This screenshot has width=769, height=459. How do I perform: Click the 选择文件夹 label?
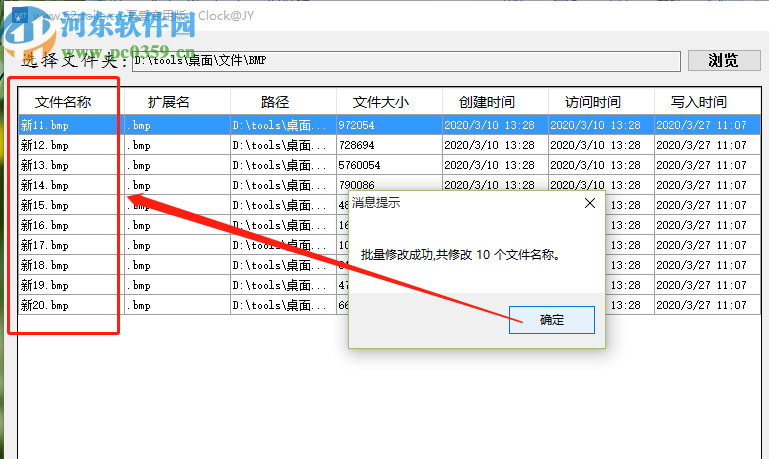tap(75, 60)
